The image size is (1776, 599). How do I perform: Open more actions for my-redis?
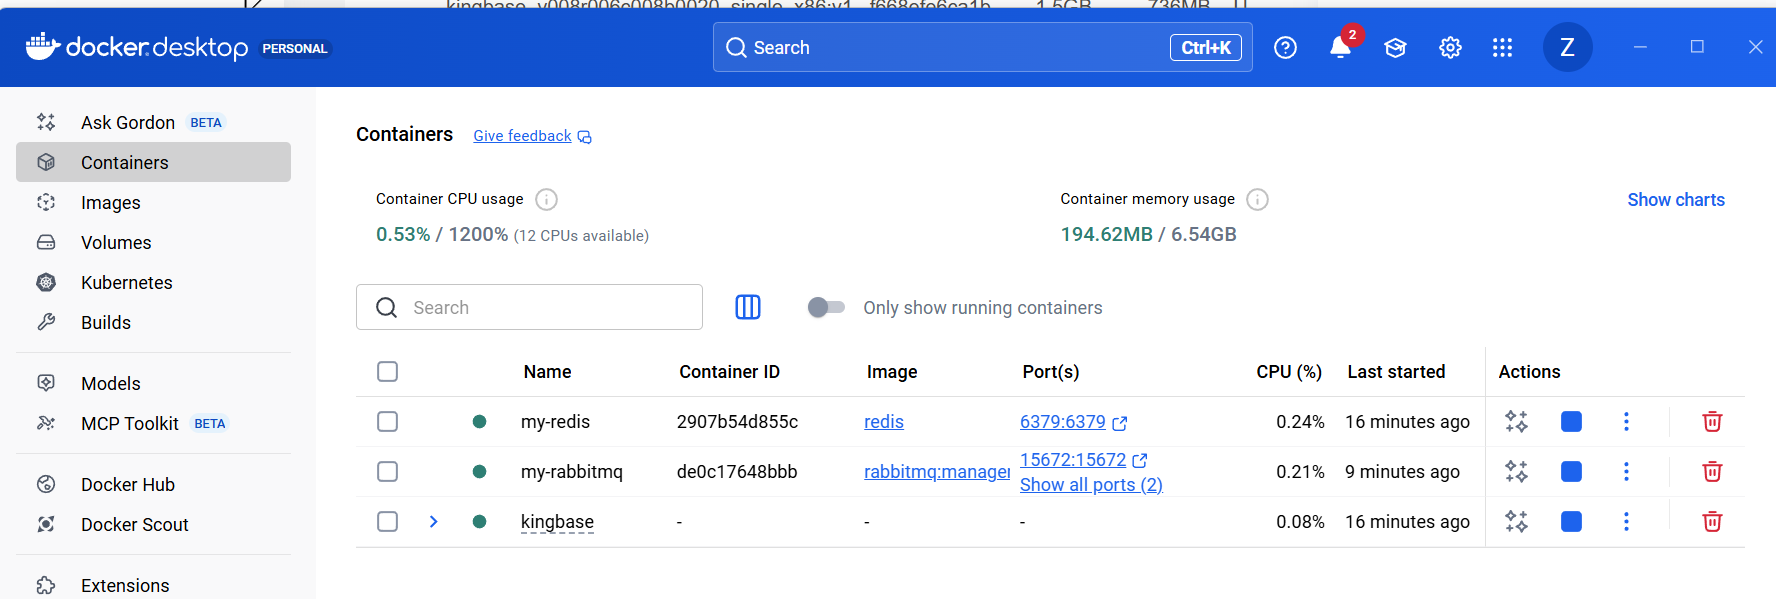point(1626,422)
